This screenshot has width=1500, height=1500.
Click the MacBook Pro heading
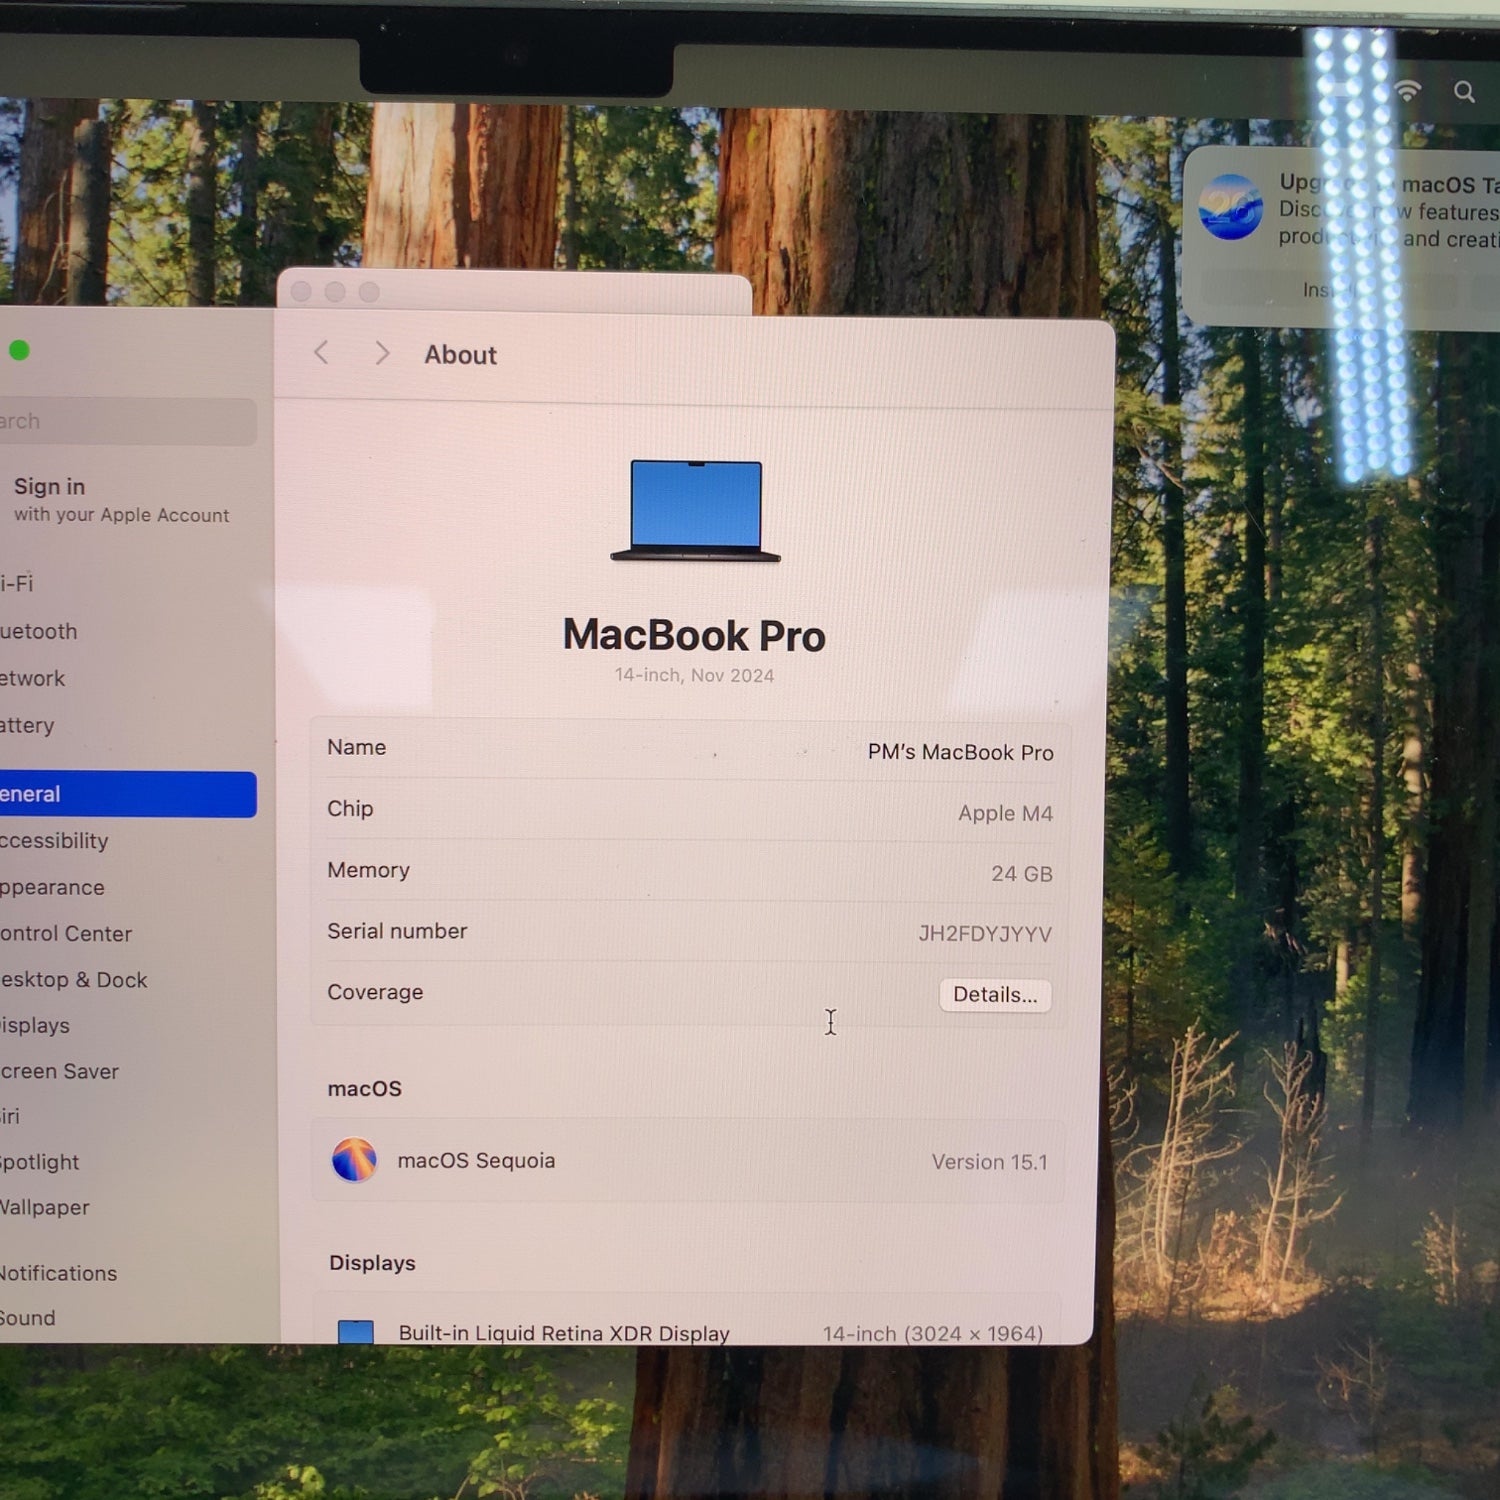[694, 635]
